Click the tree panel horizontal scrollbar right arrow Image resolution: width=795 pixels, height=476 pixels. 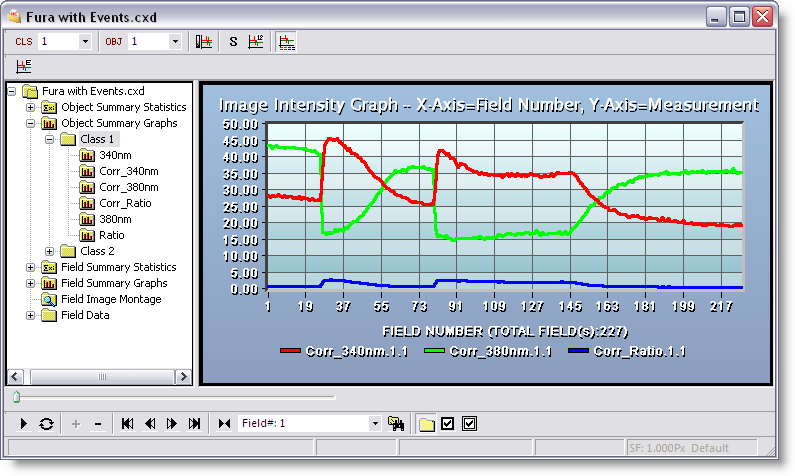pyautogui.click(x=183, y=377)
